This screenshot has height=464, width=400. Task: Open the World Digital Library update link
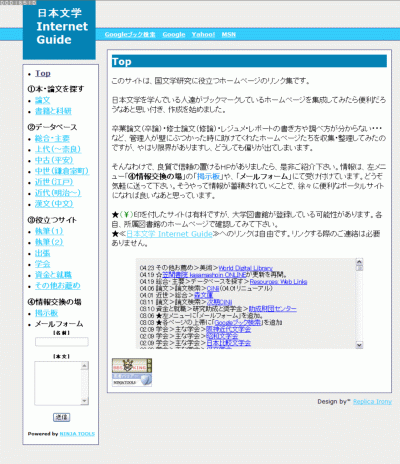(246, 268)
